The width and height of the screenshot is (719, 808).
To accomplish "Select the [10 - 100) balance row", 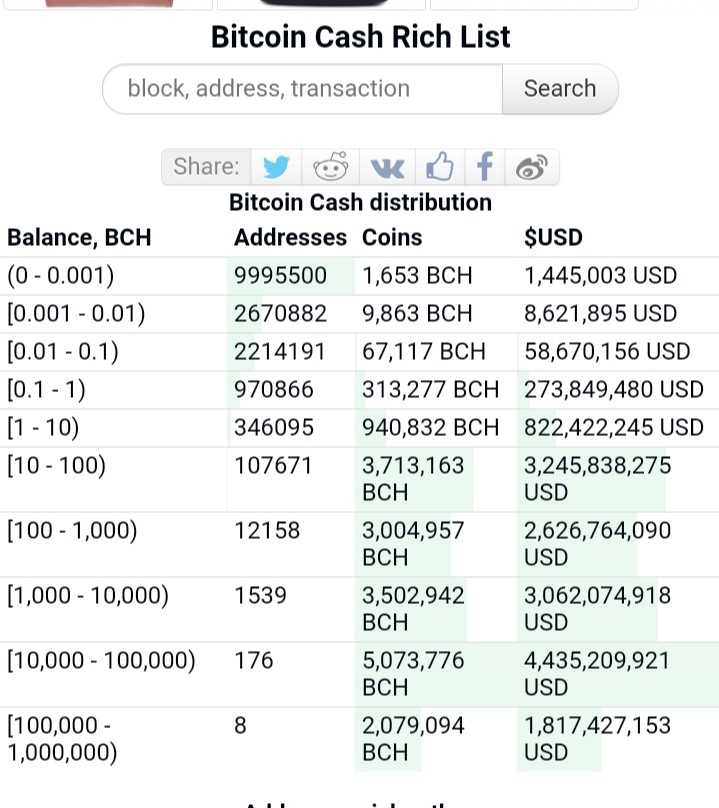I will click(x=359, y=479).
